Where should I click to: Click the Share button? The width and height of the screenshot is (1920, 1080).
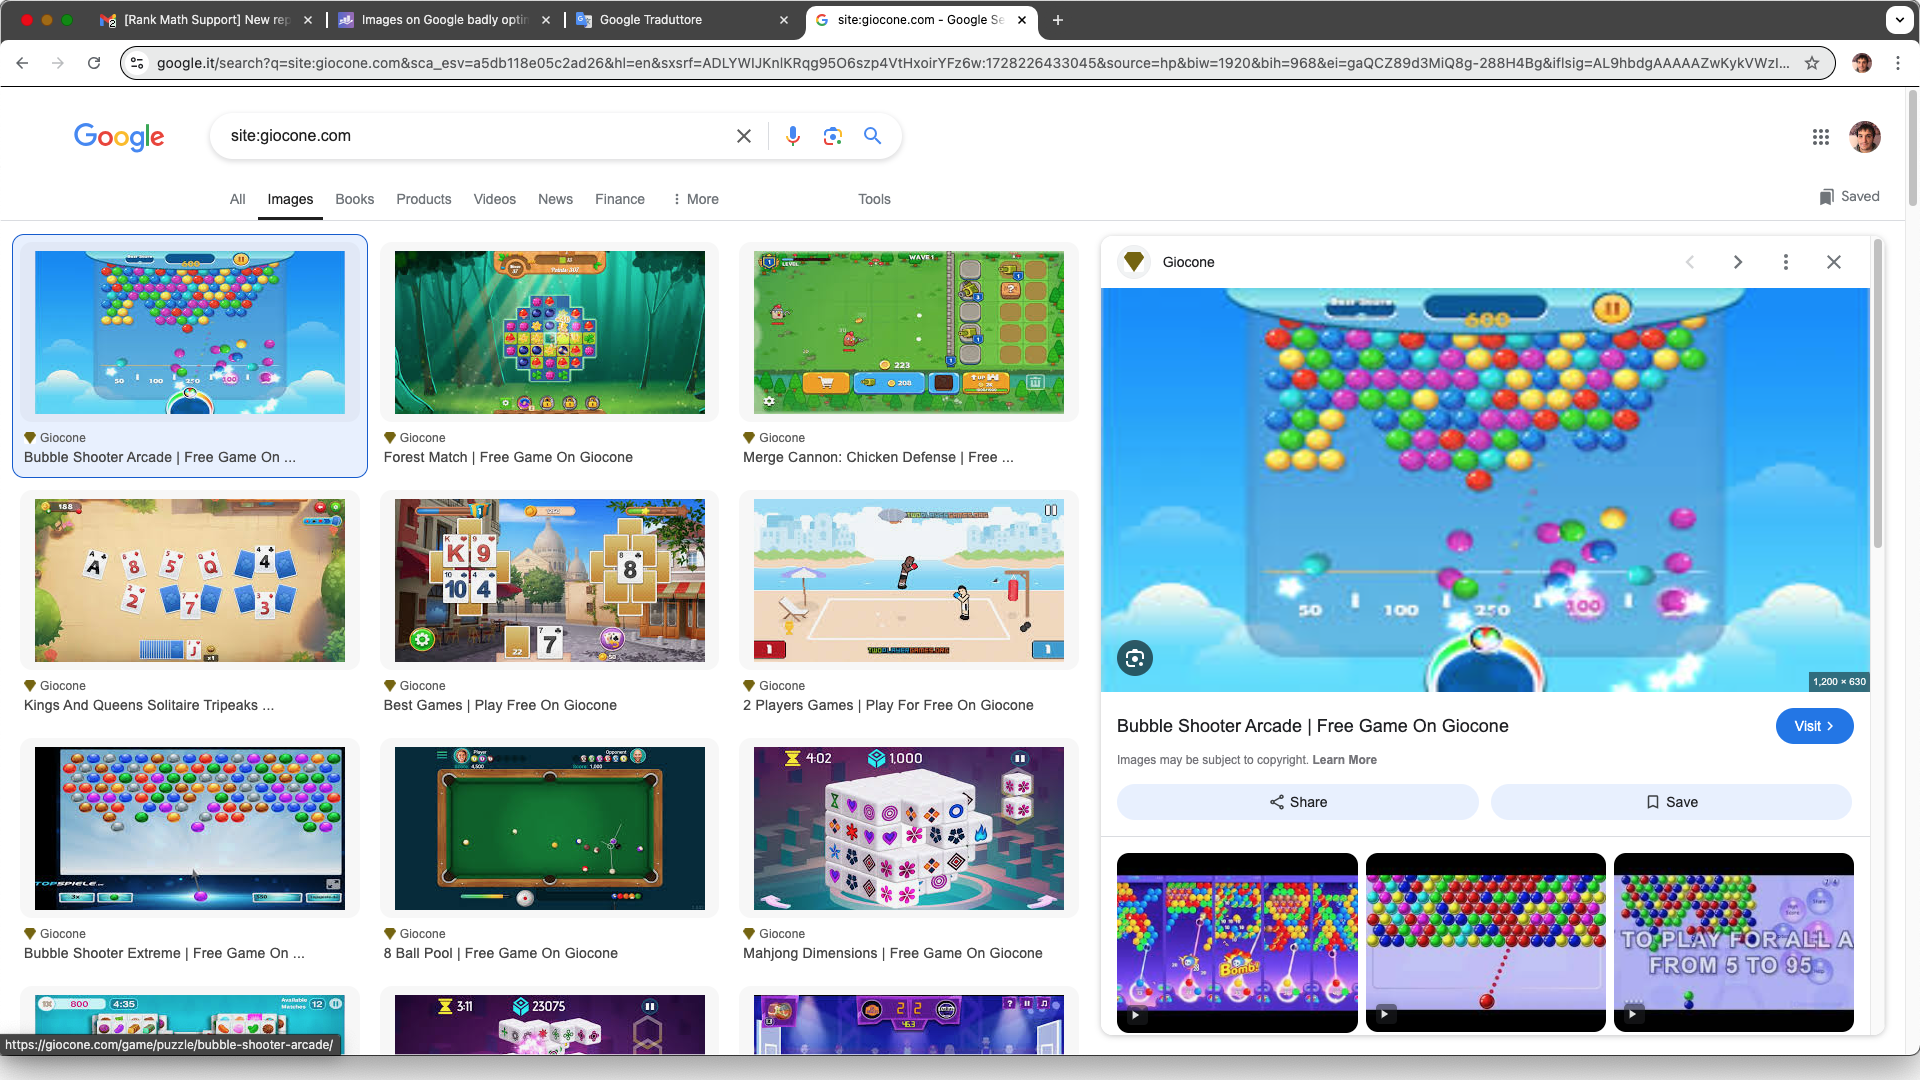1297,802
